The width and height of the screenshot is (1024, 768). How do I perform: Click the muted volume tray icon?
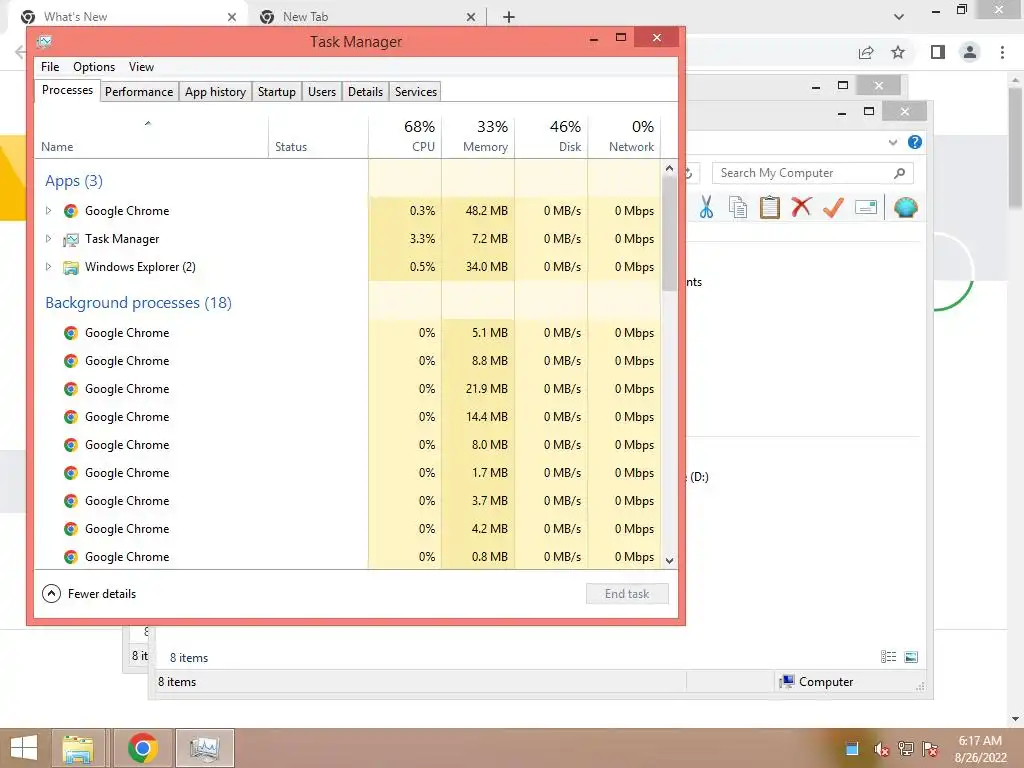882,749
